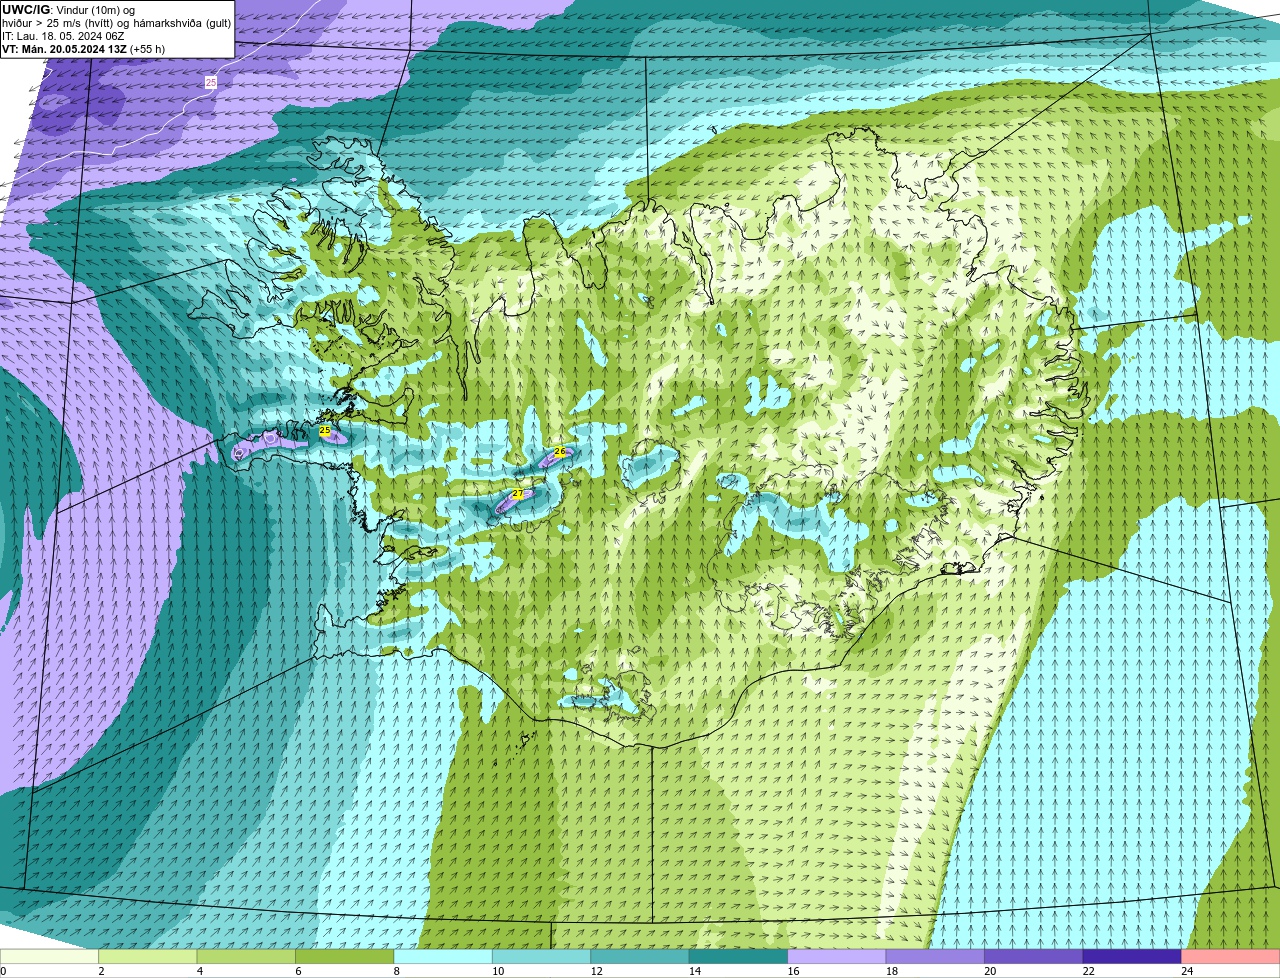The image size is (1280, 978).
Task: Click the legend scale value "2"
Action: (x=101, y=971)
